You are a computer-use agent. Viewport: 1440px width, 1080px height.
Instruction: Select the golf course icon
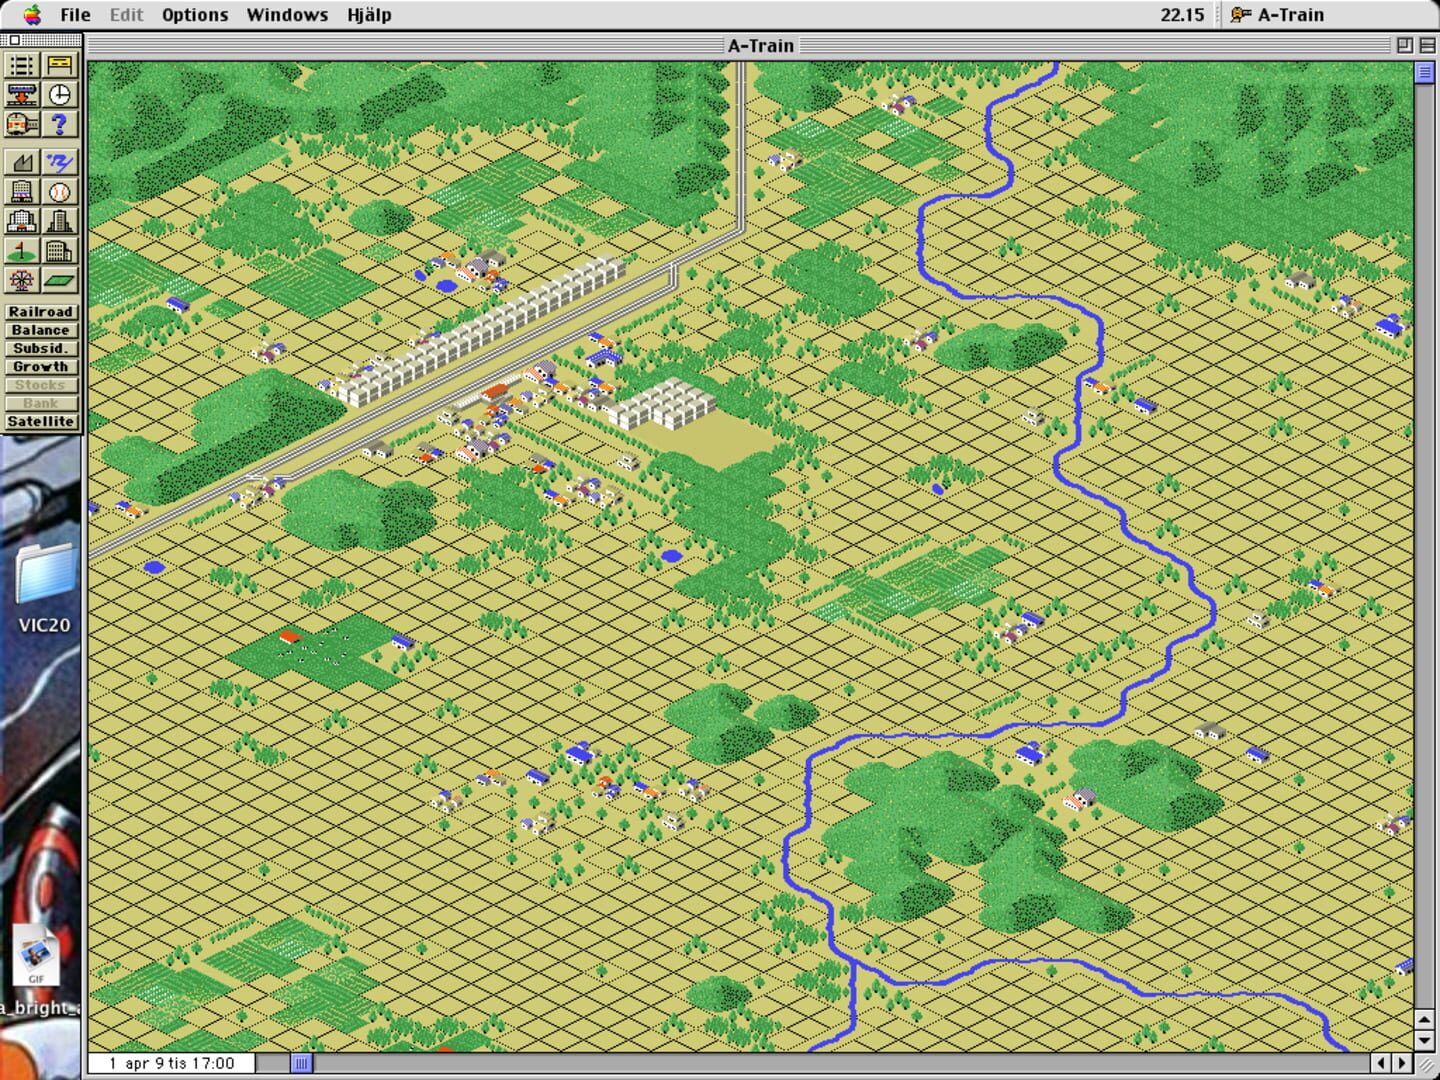point(22,251)
